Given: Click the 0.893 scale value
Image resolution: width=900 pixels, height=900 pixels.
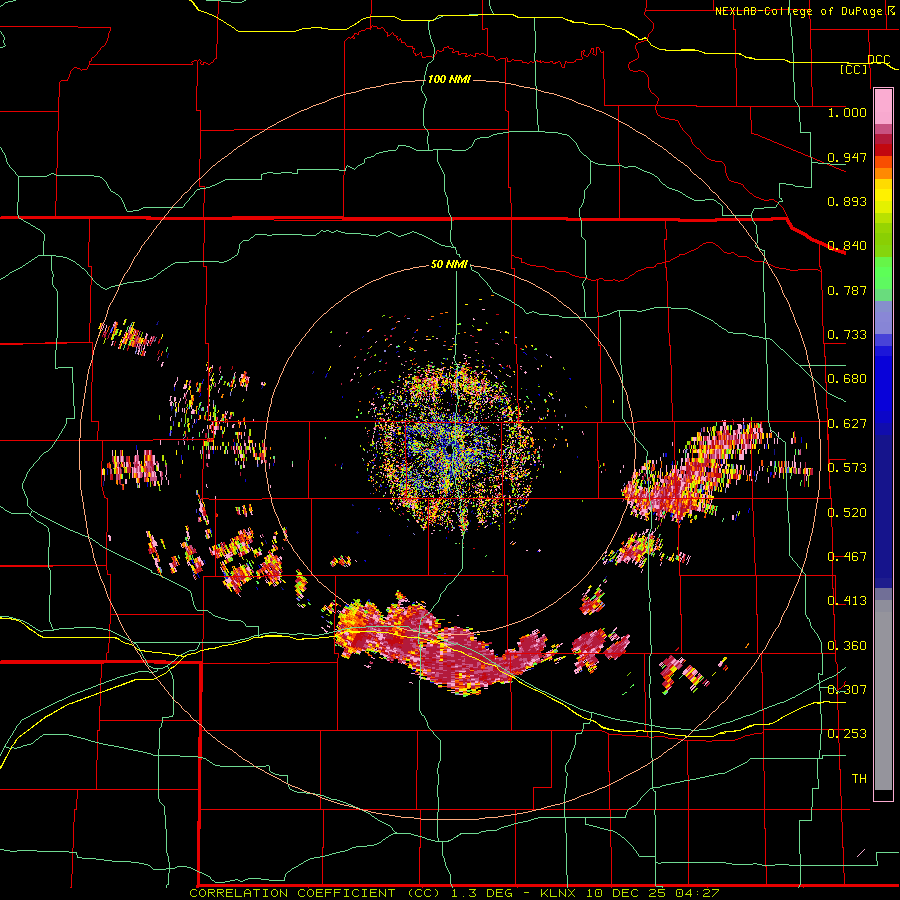Looking at the screenshot, I should (847, 201).
